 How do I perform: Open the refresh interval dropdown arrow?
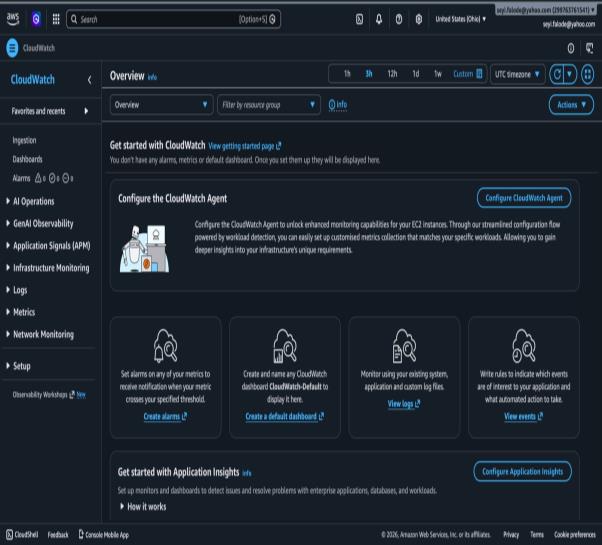tap(570, 74)
